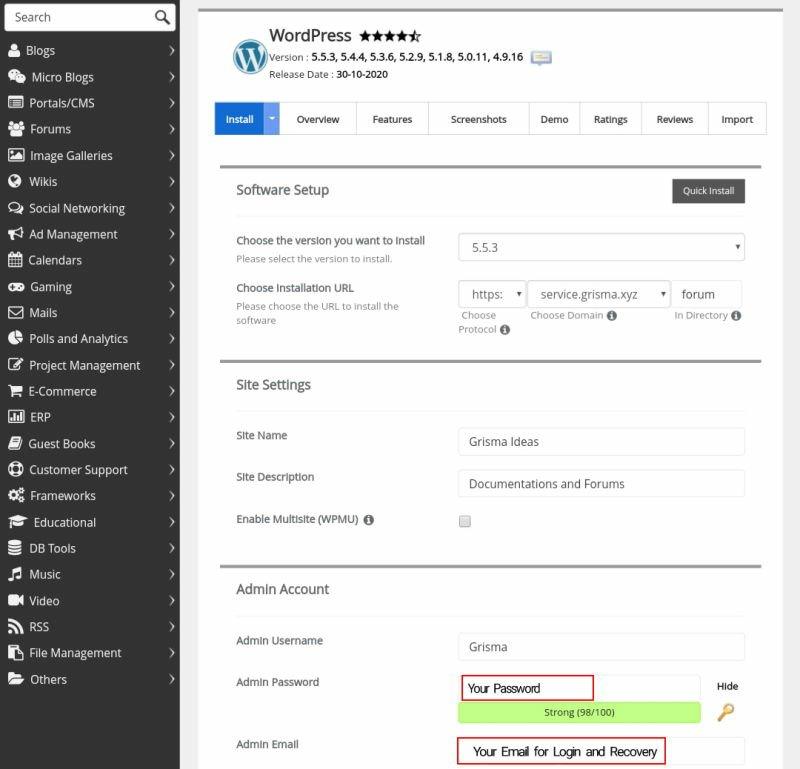Click the Gaming controller icon
This screenshot has height=769, width=800.
16,287
